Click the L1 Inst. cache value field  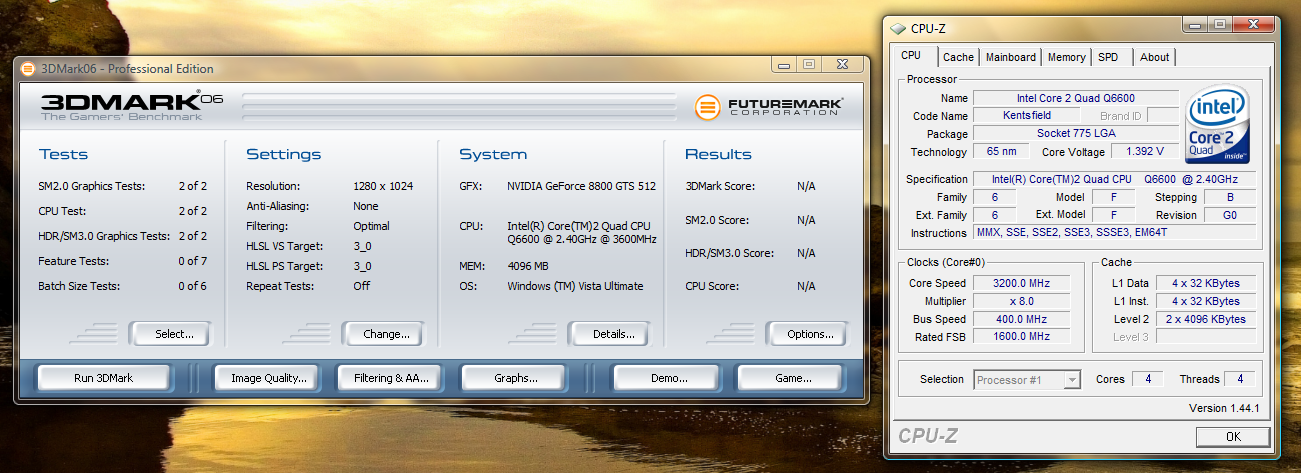1205,301
